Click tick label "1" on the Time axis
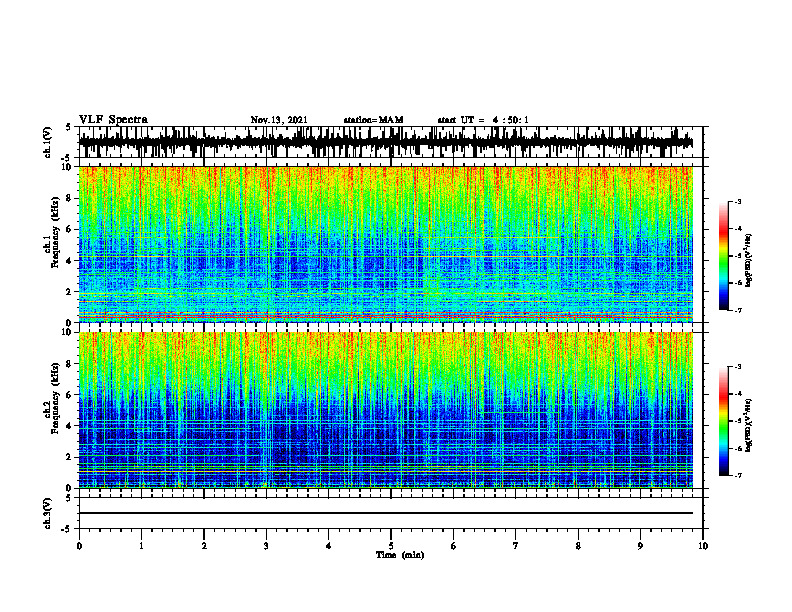792x612 pixels. pos(141,546)
